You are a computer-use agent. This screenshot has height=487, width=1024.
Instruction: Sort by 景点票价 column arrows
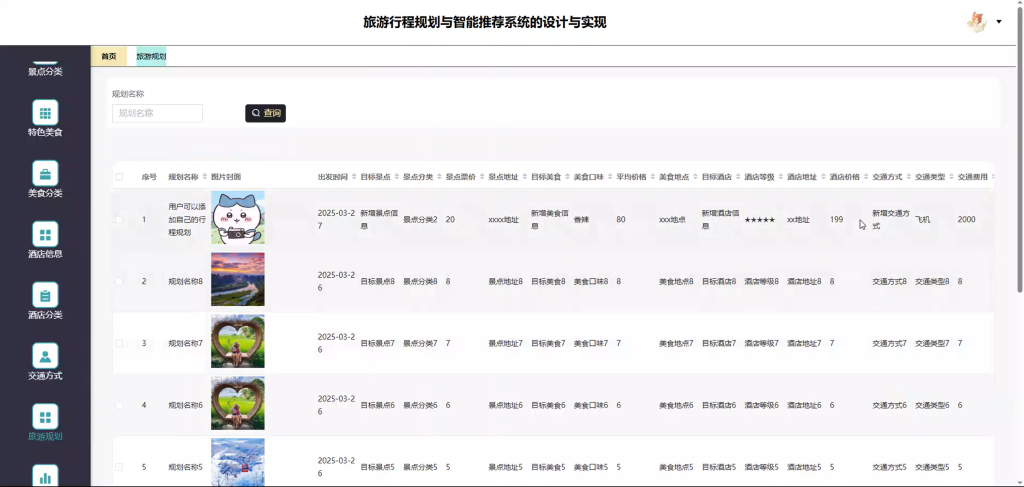482,177
